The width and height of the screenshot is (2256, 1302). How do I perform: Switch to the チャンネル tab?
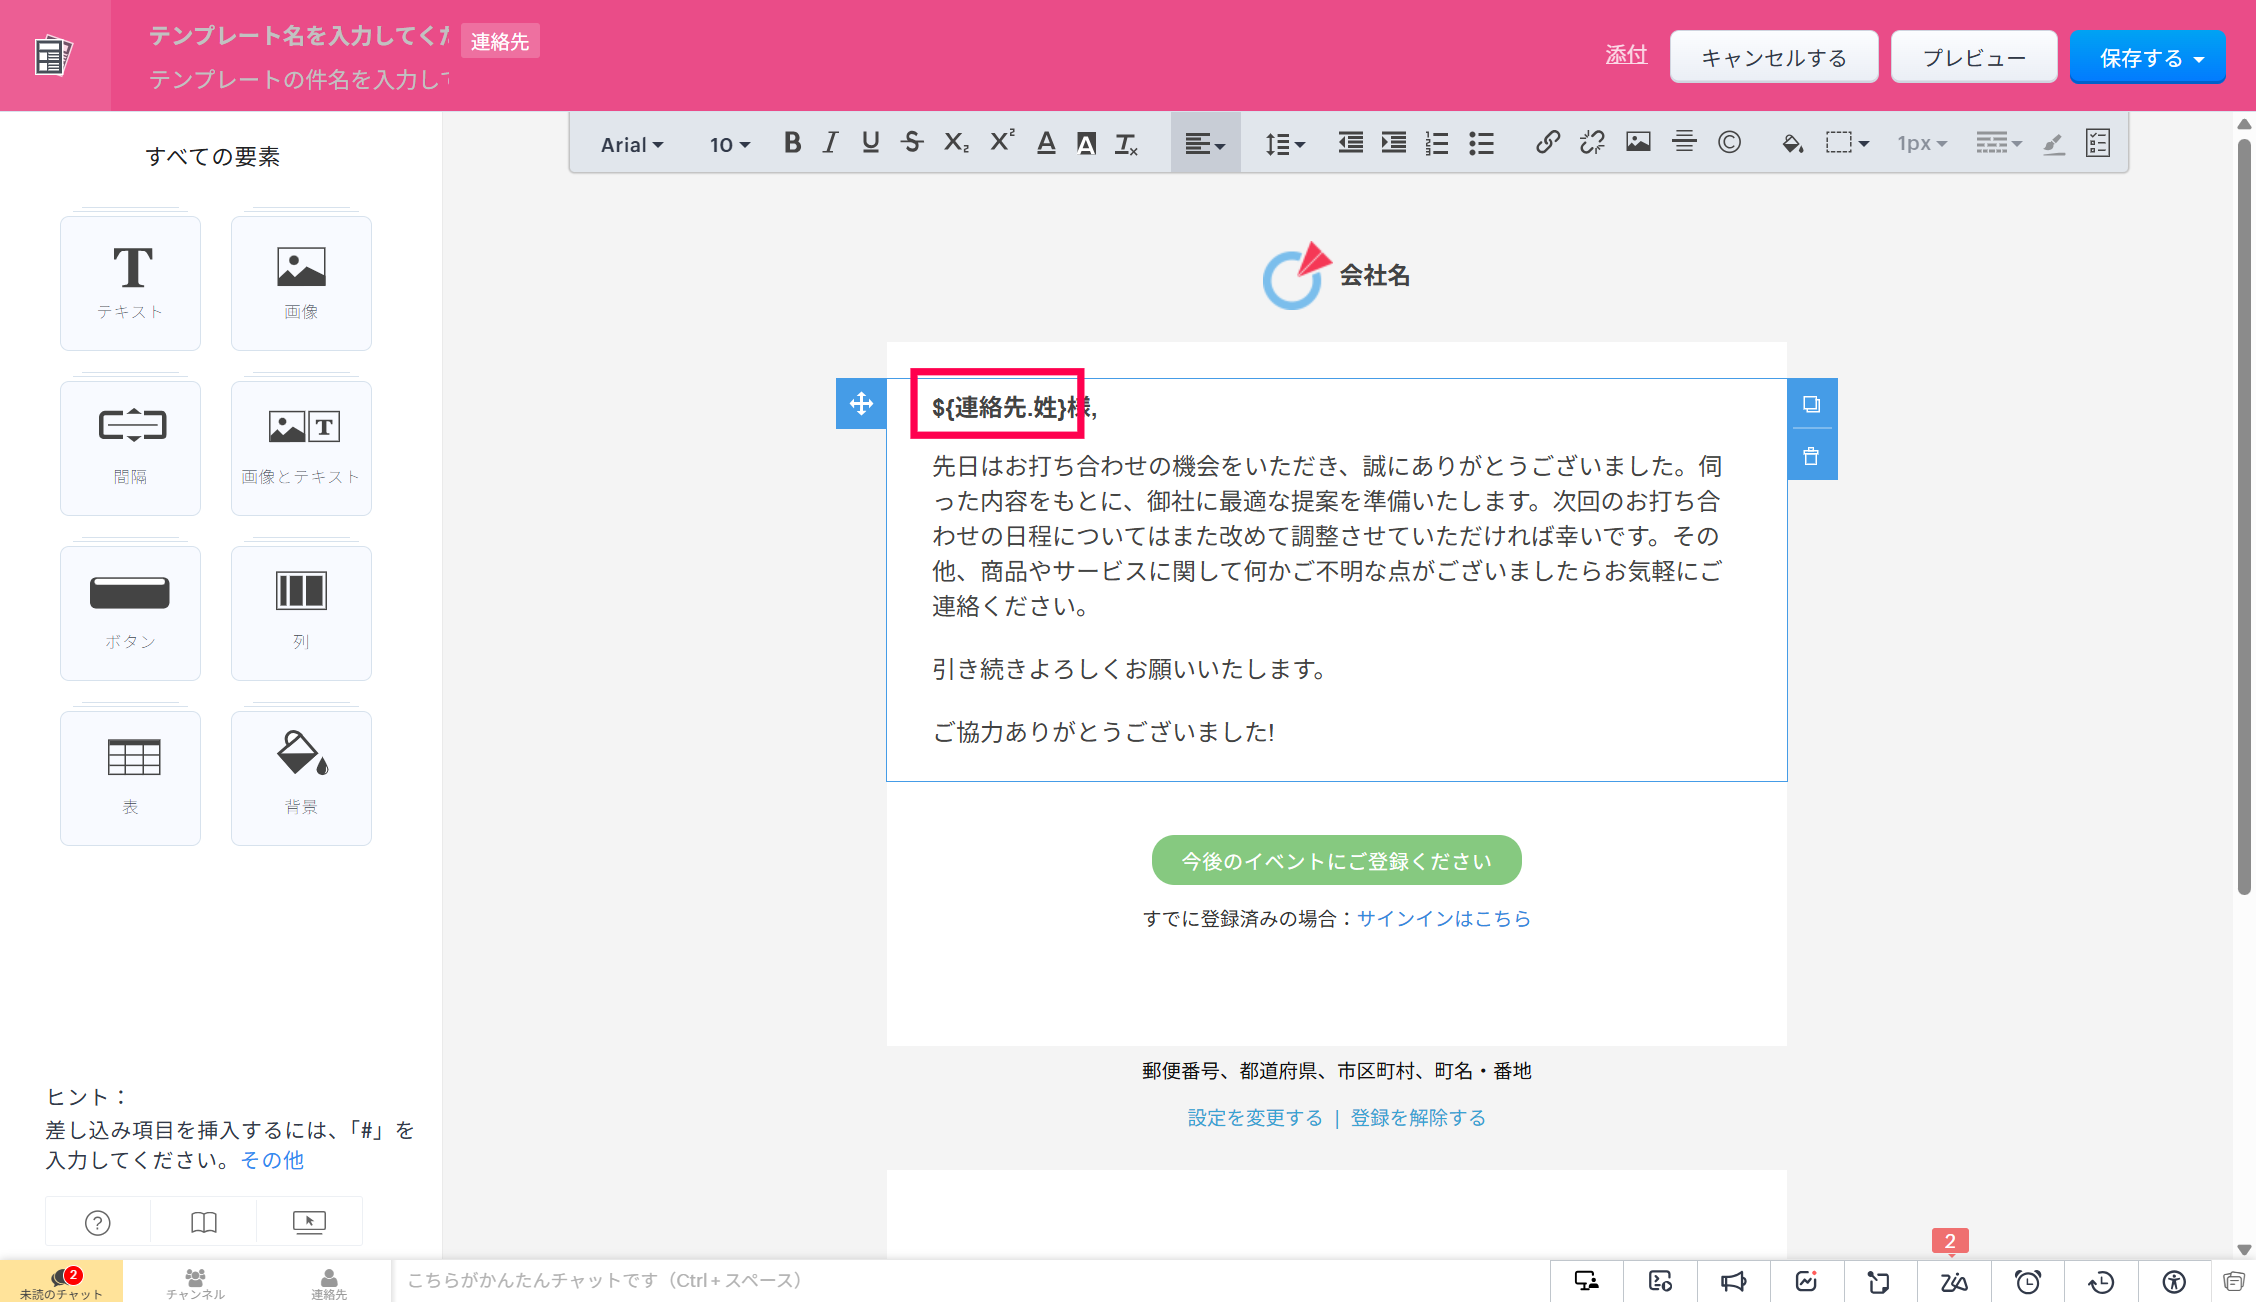[195, 1282]
